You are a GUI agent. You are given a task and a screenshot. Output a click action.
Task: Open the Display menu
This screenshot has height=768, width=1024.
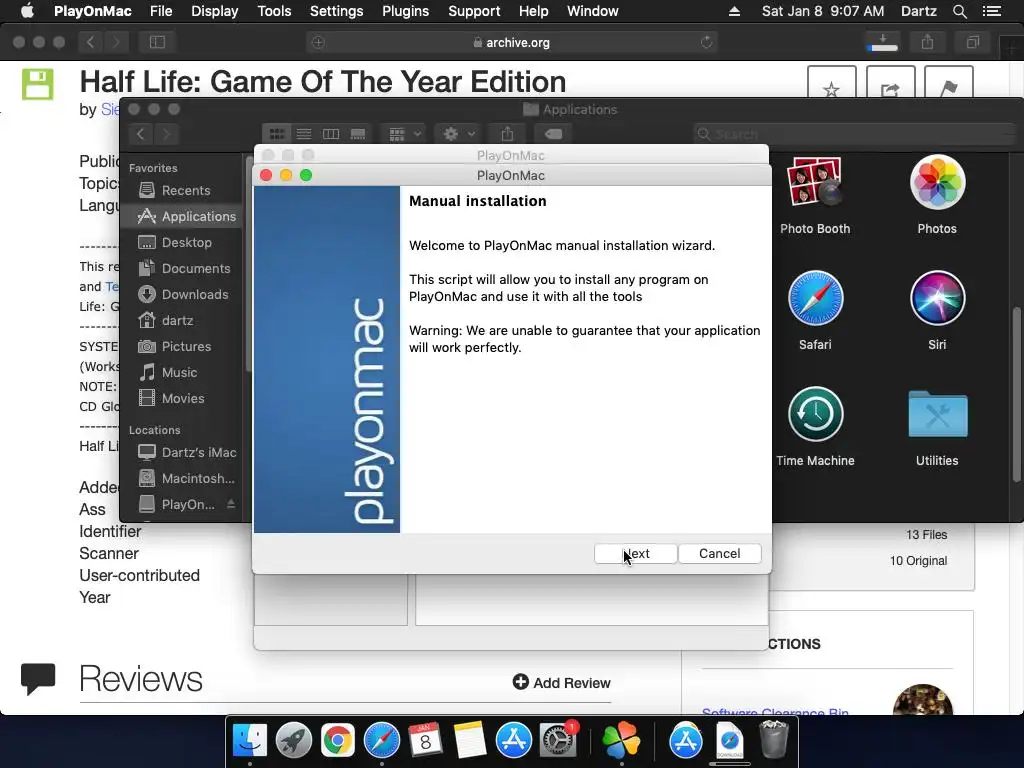[214, 11]
